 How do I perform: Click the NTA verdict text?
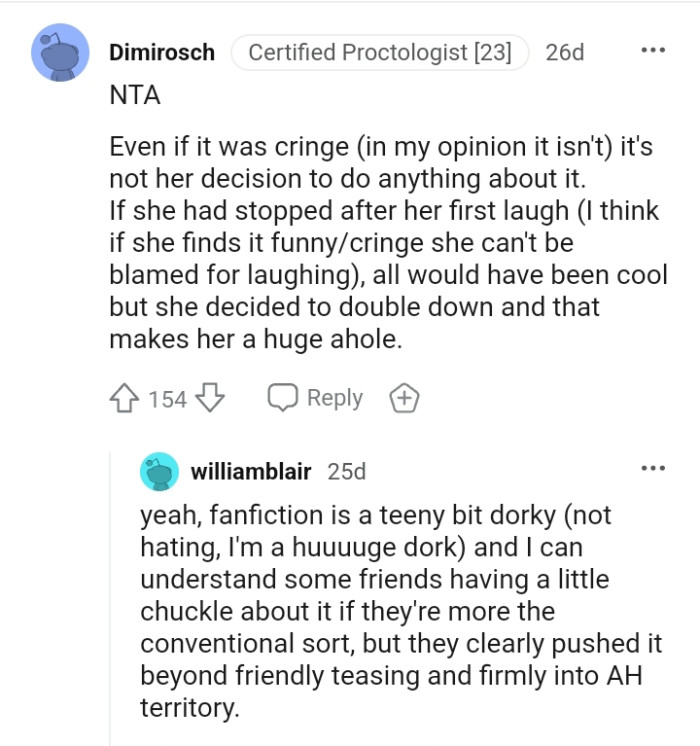coord(134,97)
